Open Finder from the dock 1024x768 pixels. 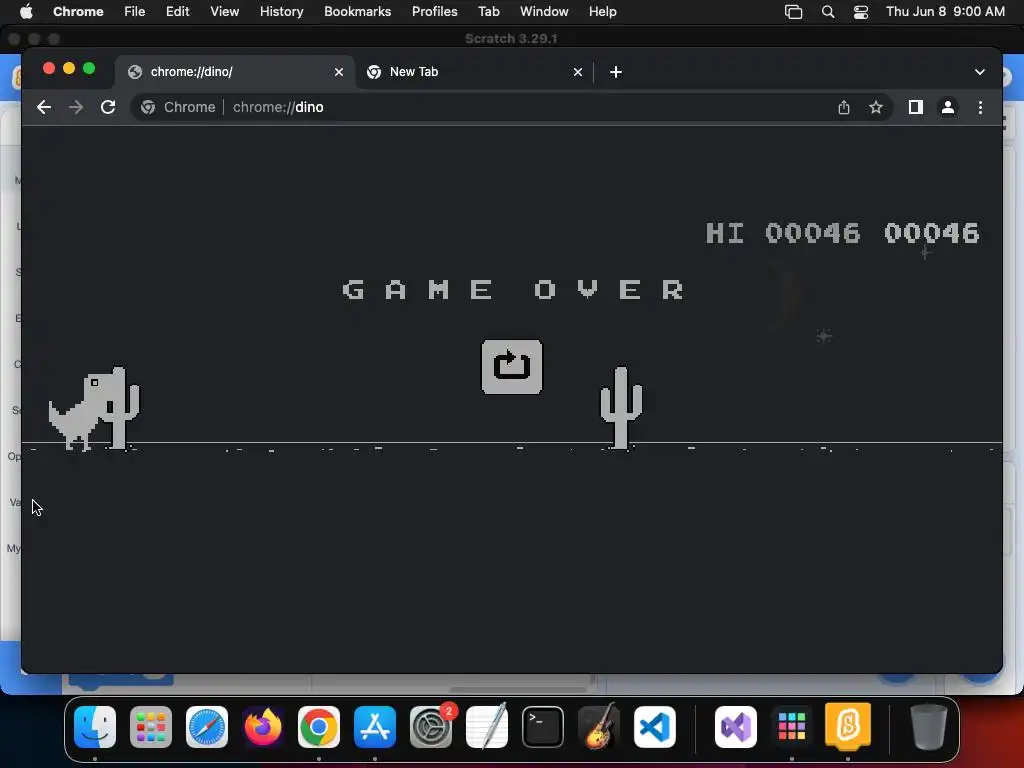click(x=95, y=727)
